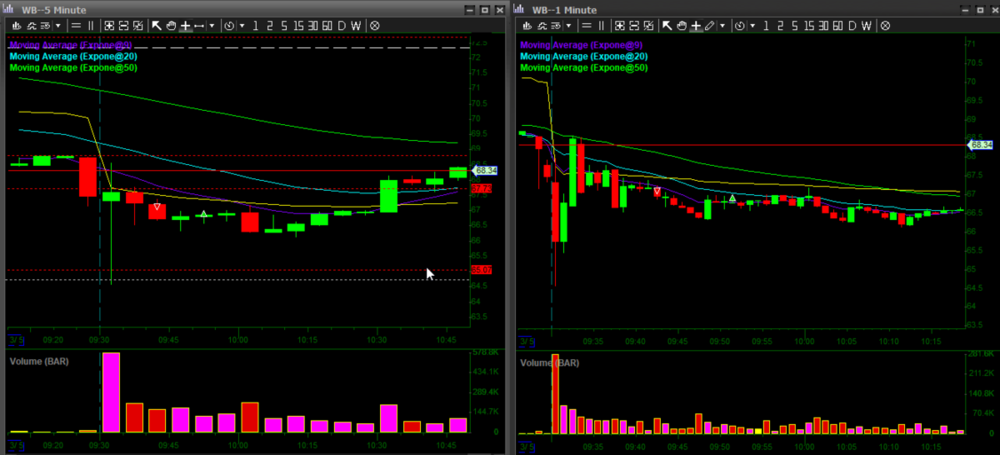
Task: Click the vertical lines icon in 1 Minute toolbar
Action: [601, 25]
